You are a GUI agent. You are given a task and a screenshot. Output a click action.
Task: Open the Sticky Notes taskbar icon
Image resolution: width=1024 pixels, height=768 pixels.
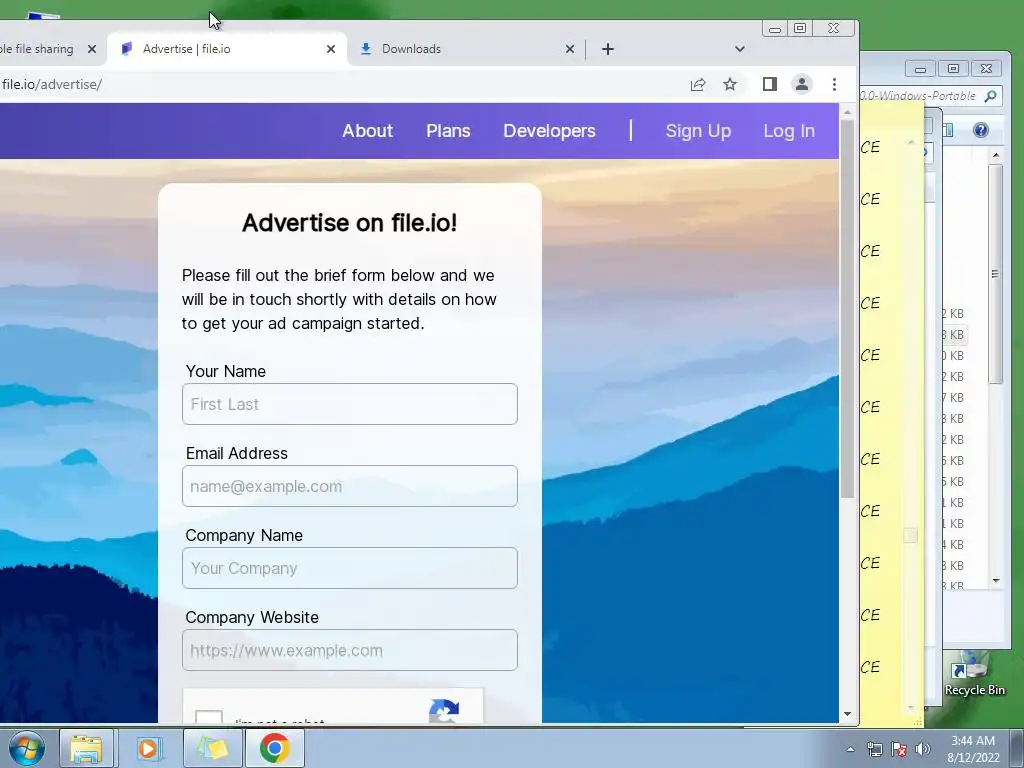pos(213,748)
